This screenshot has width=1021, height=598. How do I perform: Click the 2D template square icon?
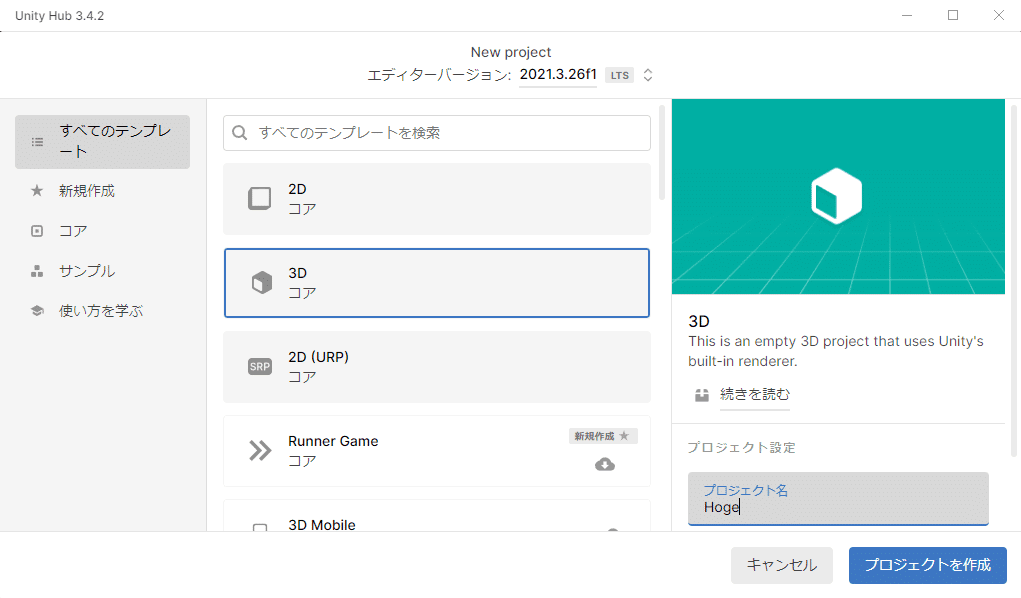260,199
